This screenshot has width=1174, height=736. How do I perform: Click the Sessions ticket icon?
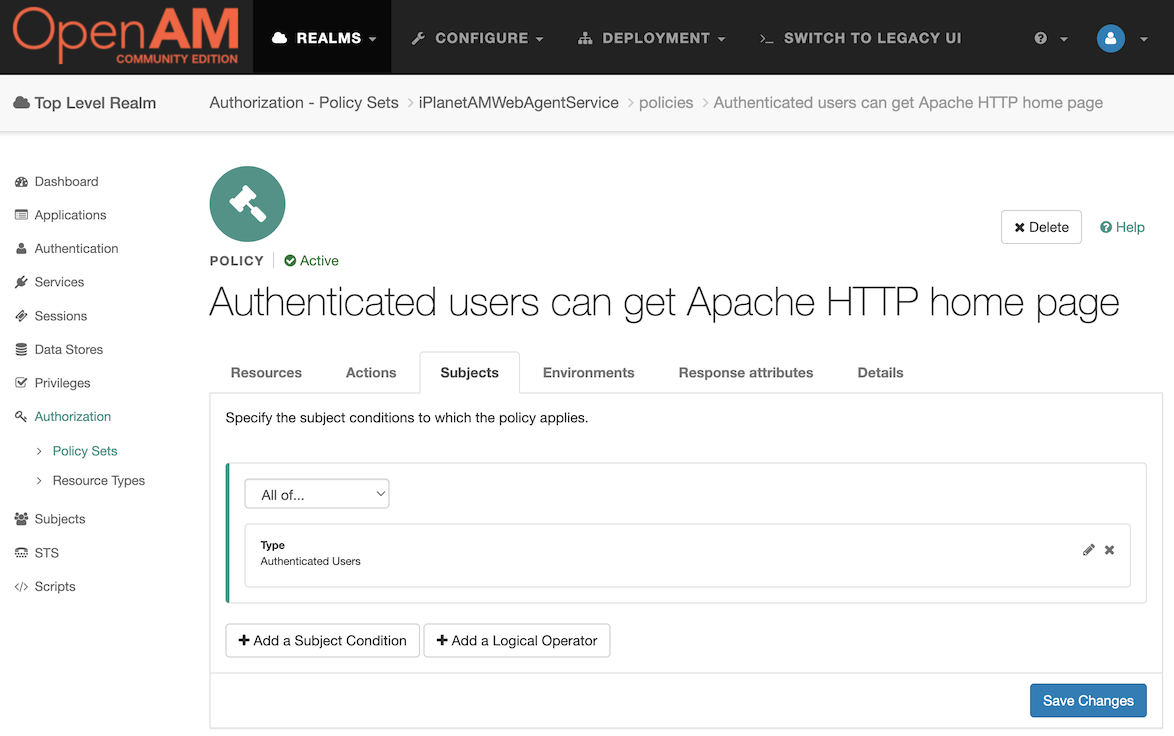[x=21, y=316]
